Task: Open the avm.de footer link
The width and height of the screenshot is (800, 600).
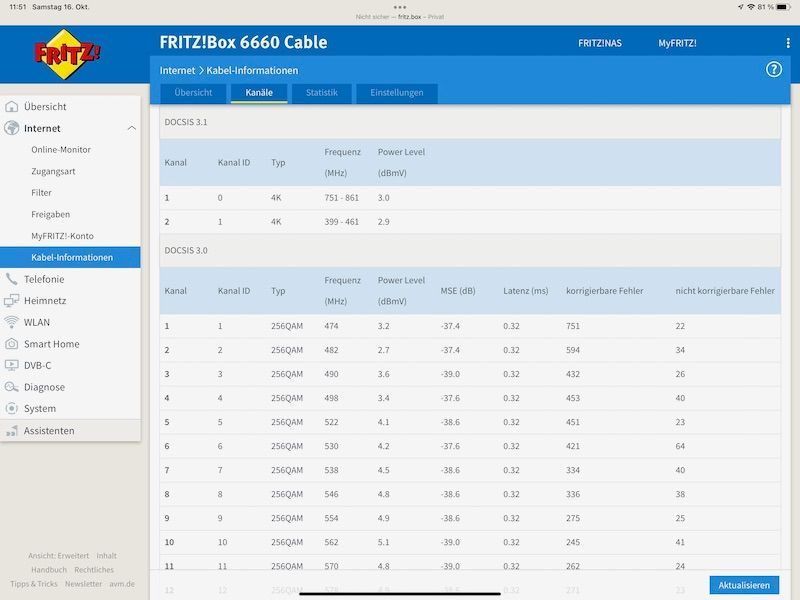Action: pyautogui.click(x=122, y=584)
